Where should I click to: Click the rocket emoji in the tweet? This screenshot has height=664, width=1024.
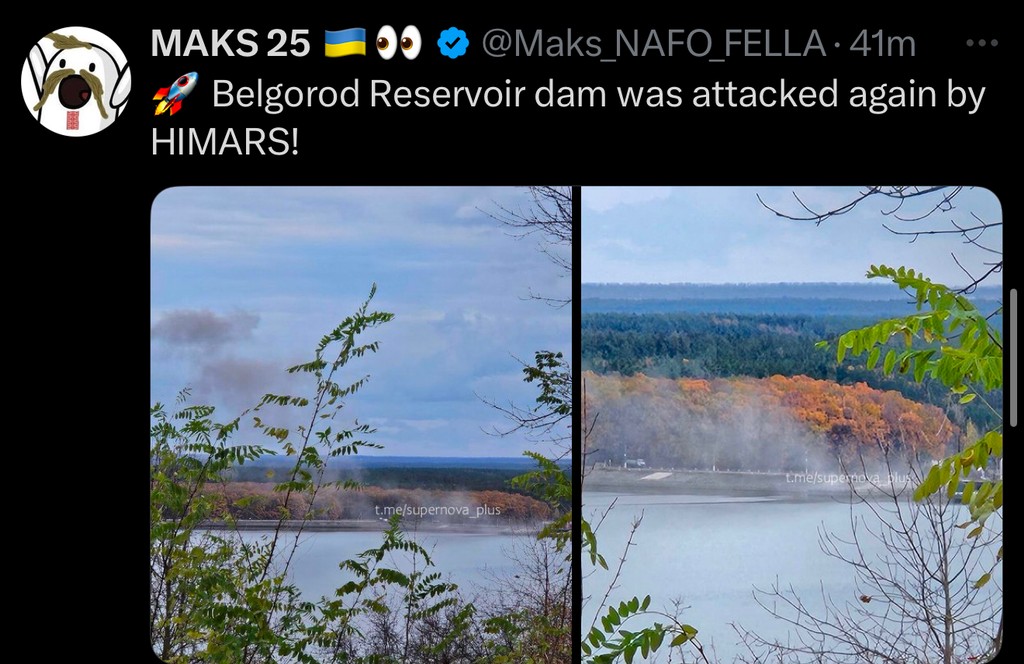(x=175, y=94)
